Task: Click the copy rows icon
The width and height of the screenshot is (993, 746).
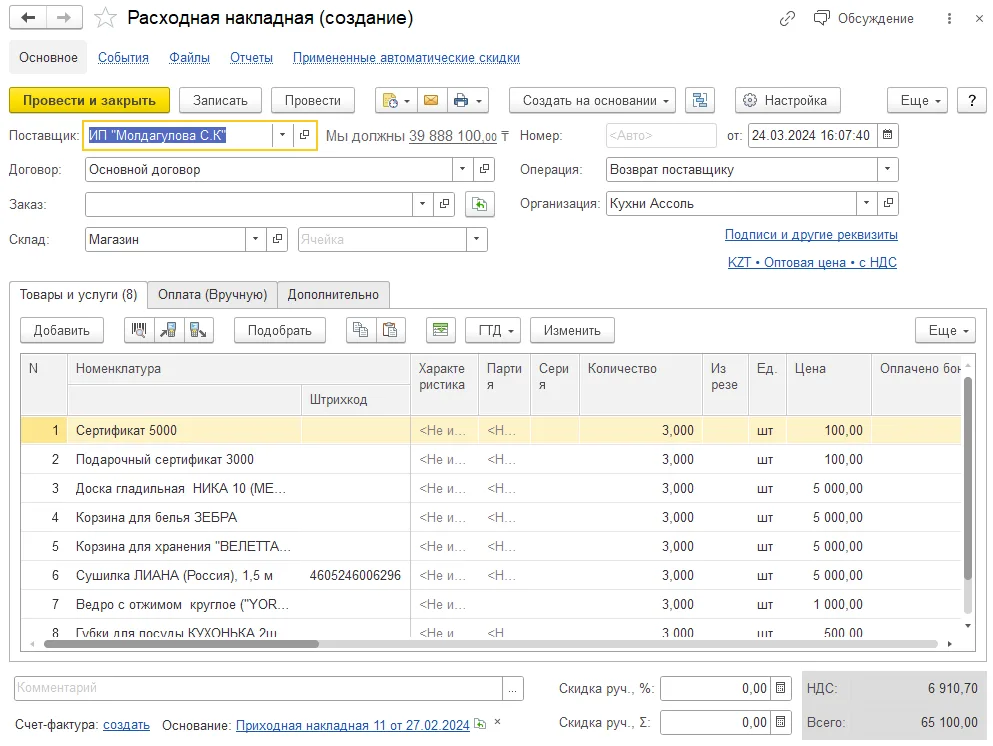Action: (x=360, y=331)
